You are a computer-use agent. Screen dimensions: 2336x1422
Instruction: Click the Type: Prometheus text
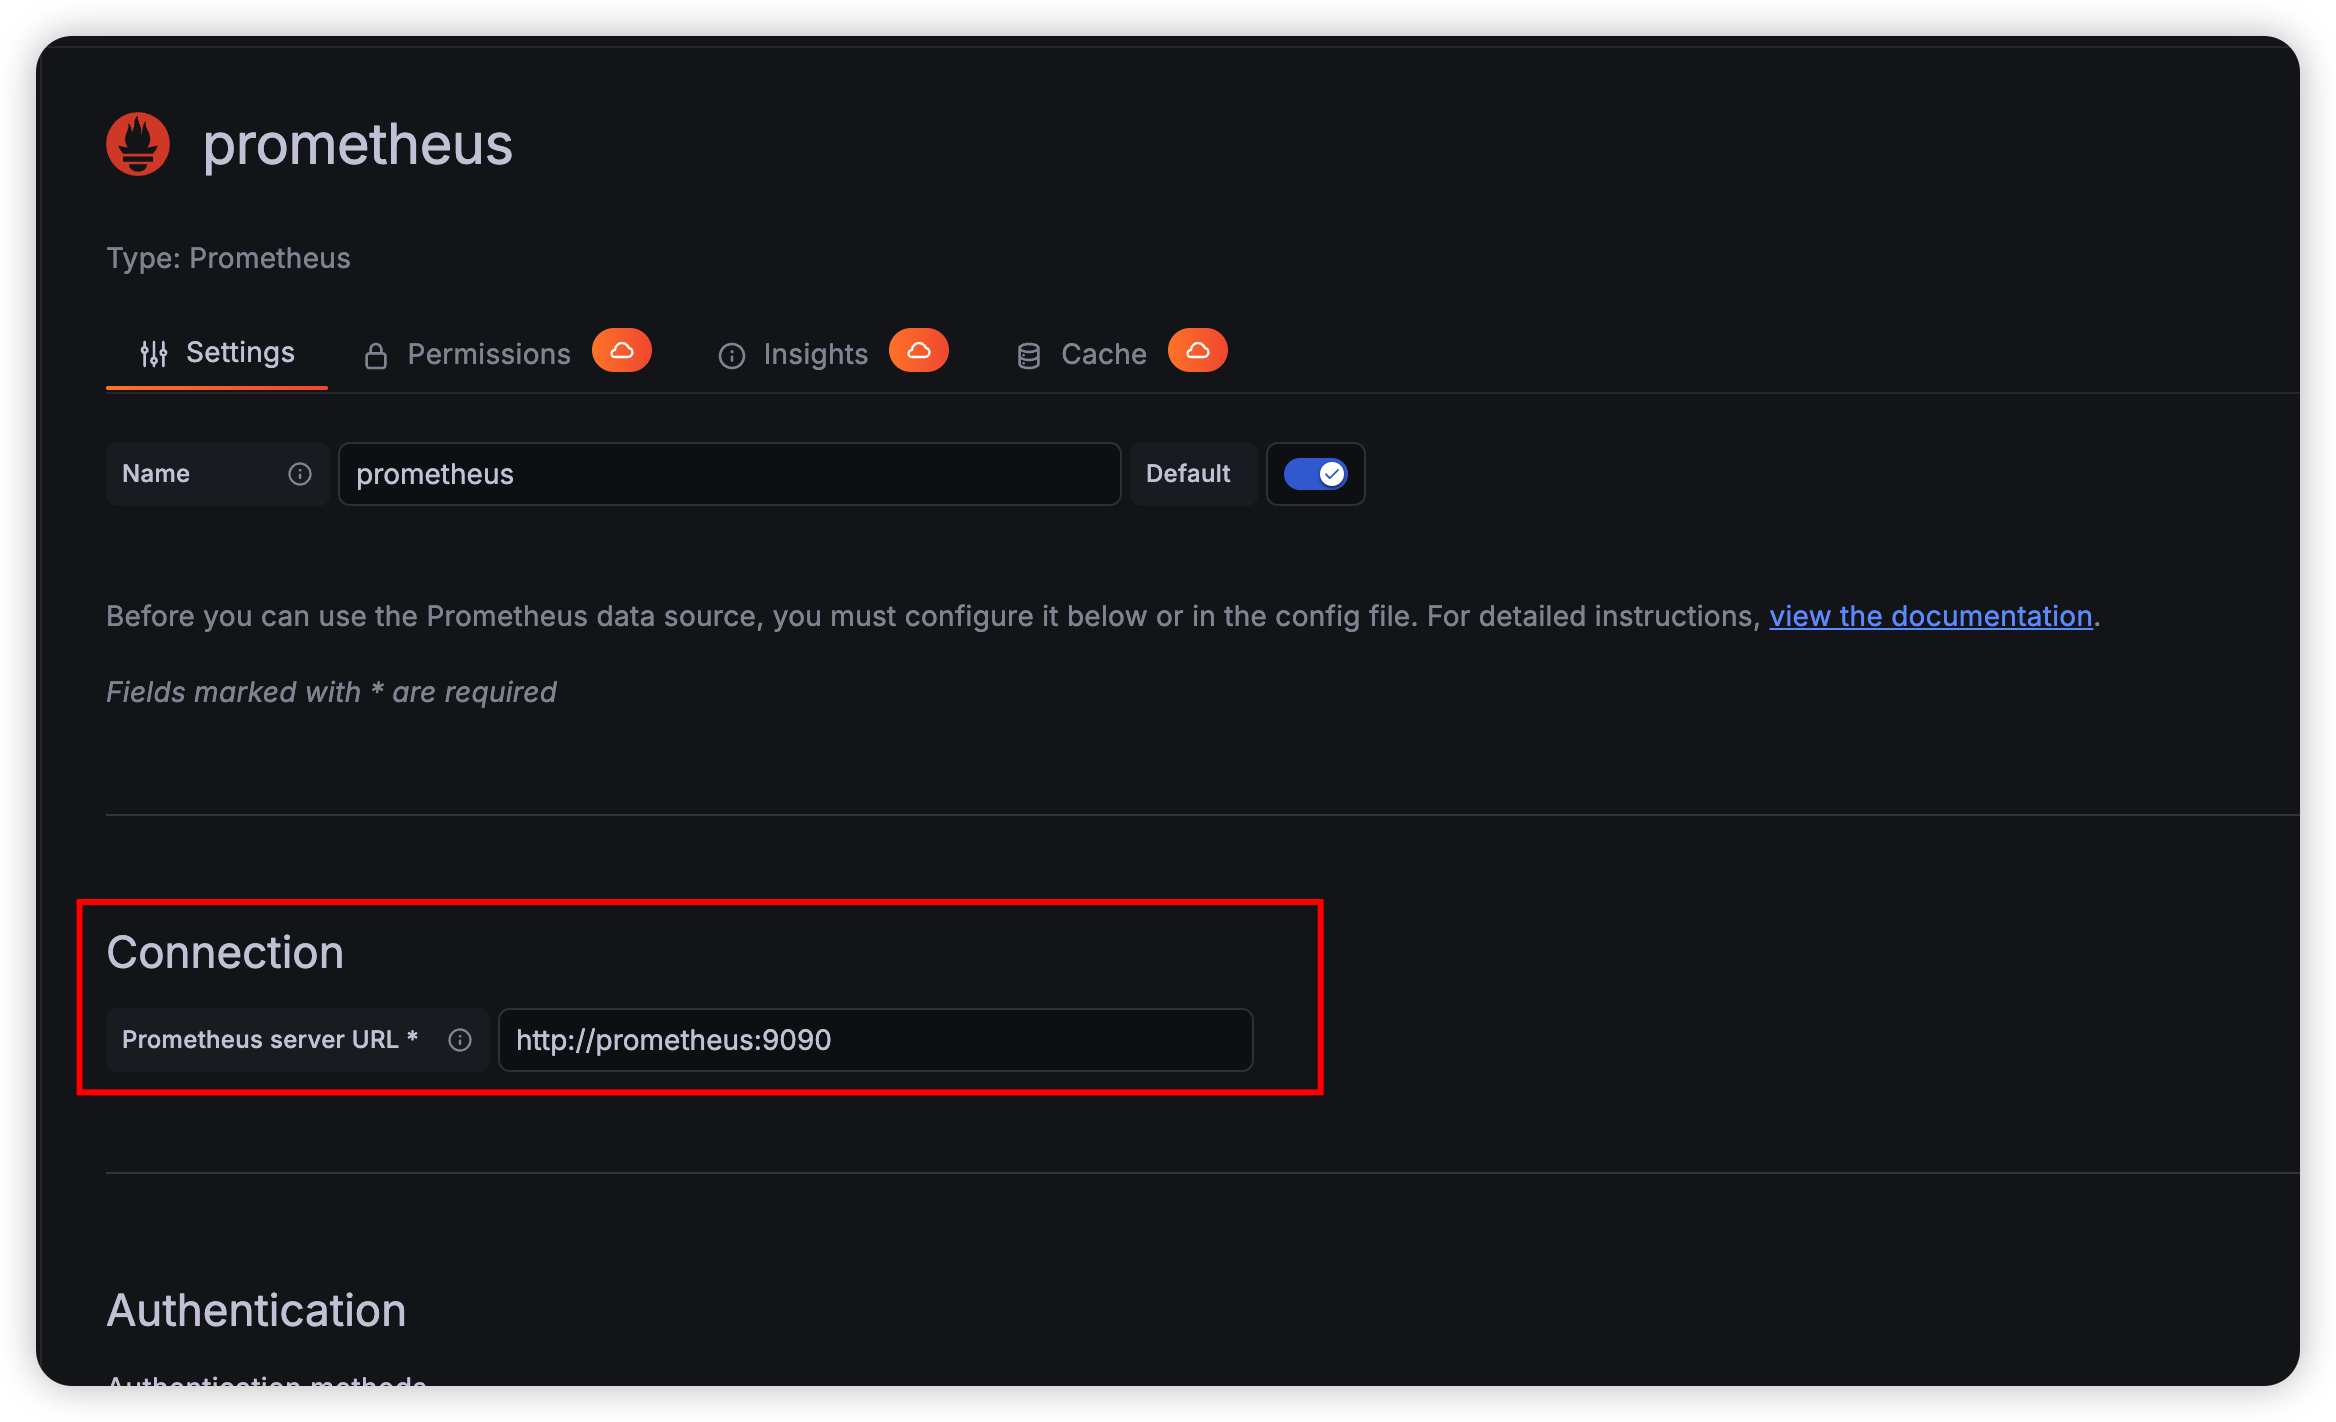228,258
